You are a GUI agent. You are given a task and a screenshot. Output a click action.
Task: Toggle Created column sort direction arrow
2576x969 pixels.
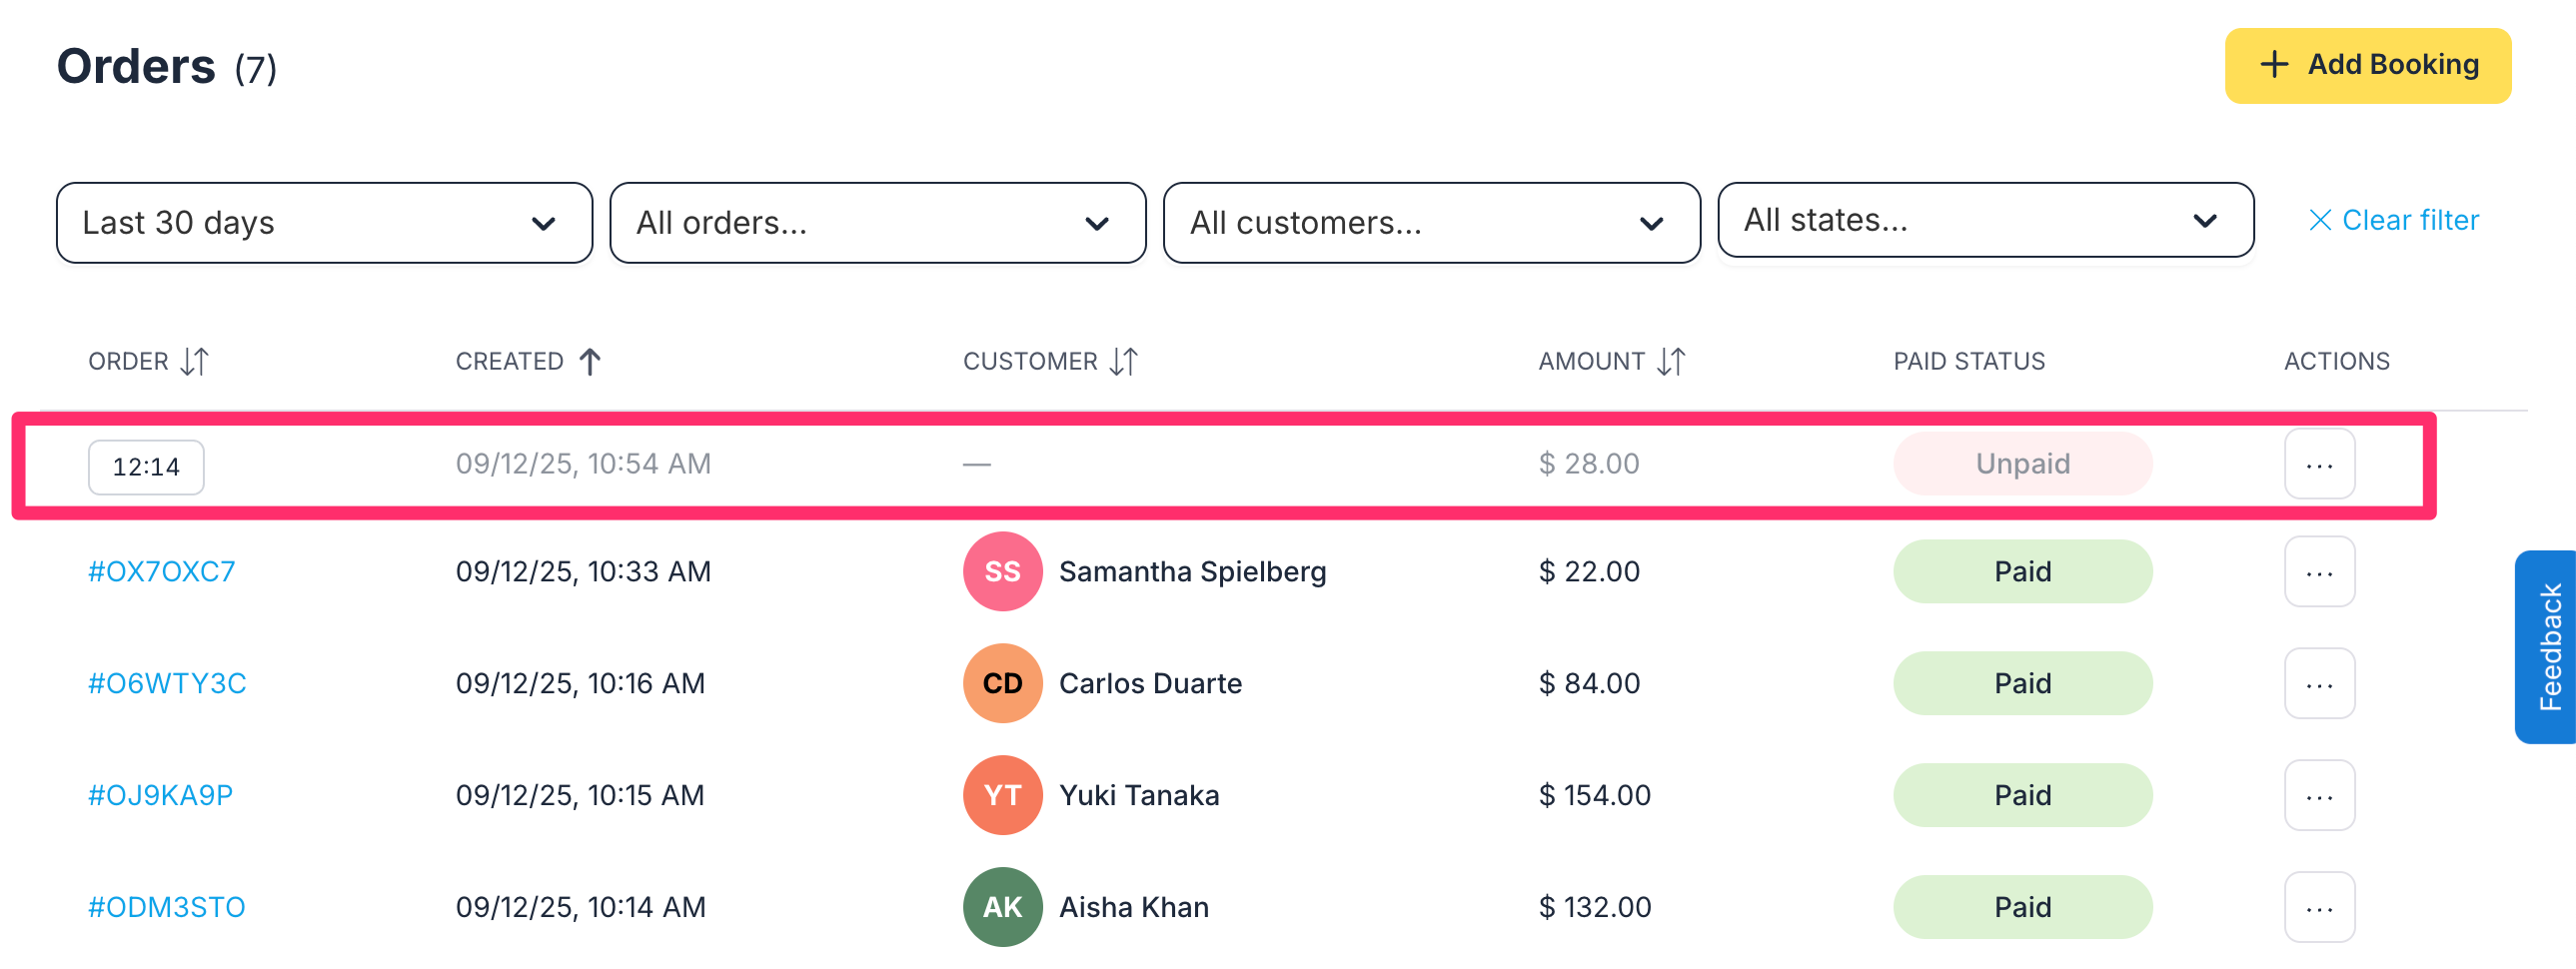[590, 361]
